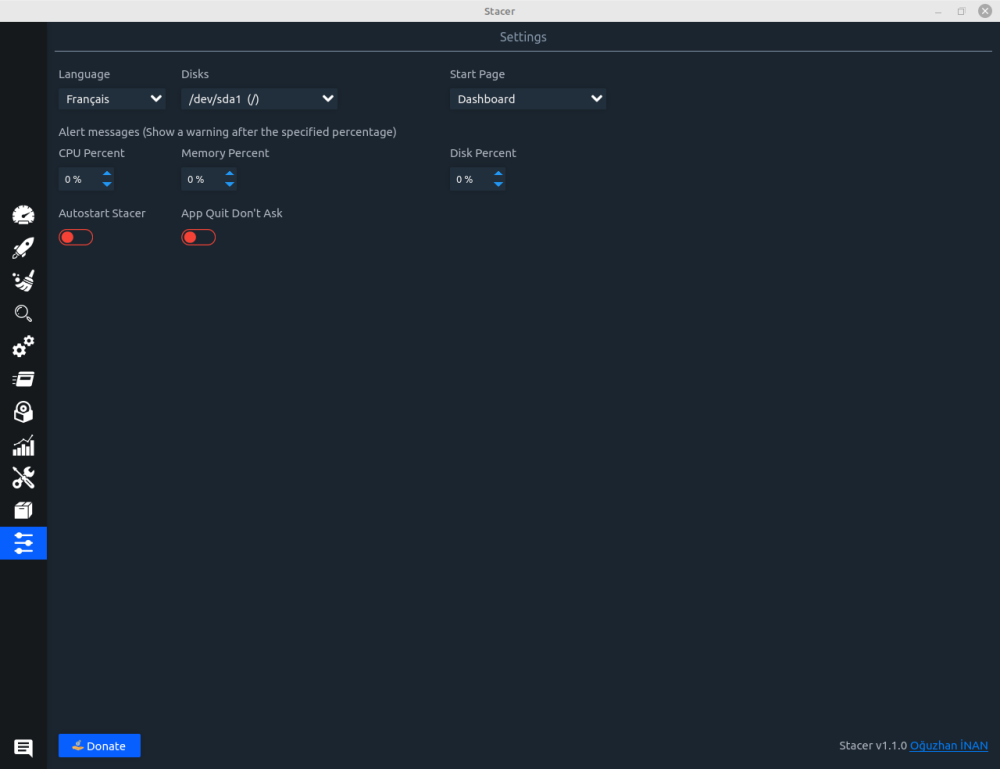The image size is (1000, 769).
Task: Increase CPU Percent with up arrow
Action: (107, 173)
